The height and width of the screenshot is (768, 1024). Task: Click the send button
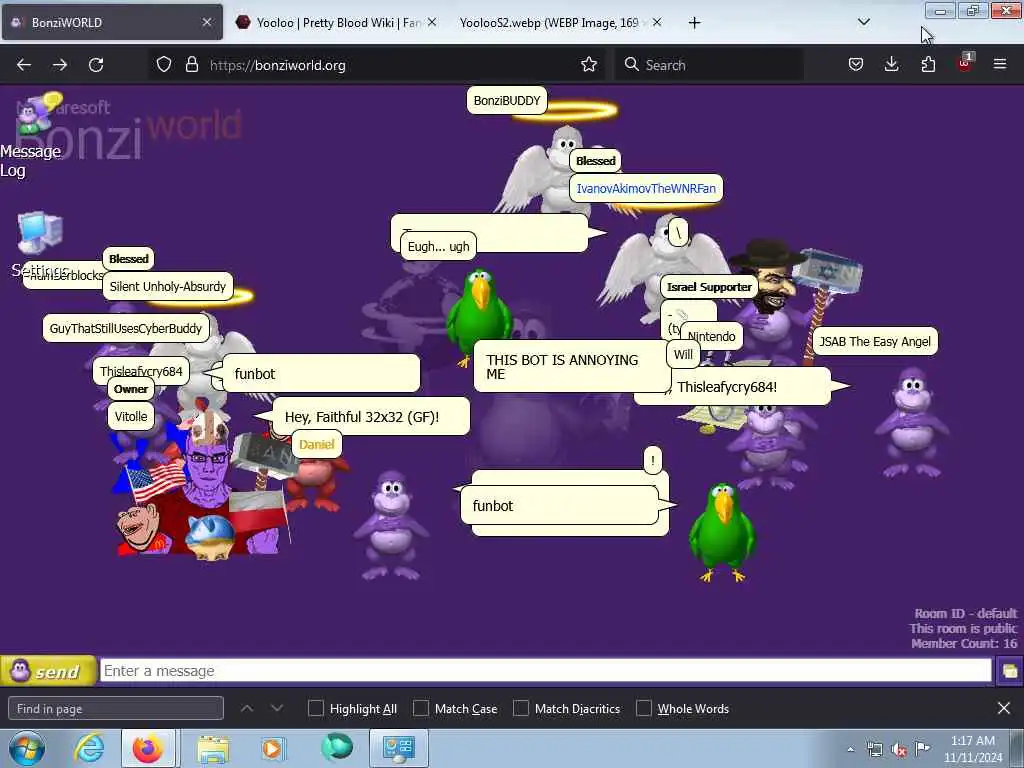coord(48,671)
